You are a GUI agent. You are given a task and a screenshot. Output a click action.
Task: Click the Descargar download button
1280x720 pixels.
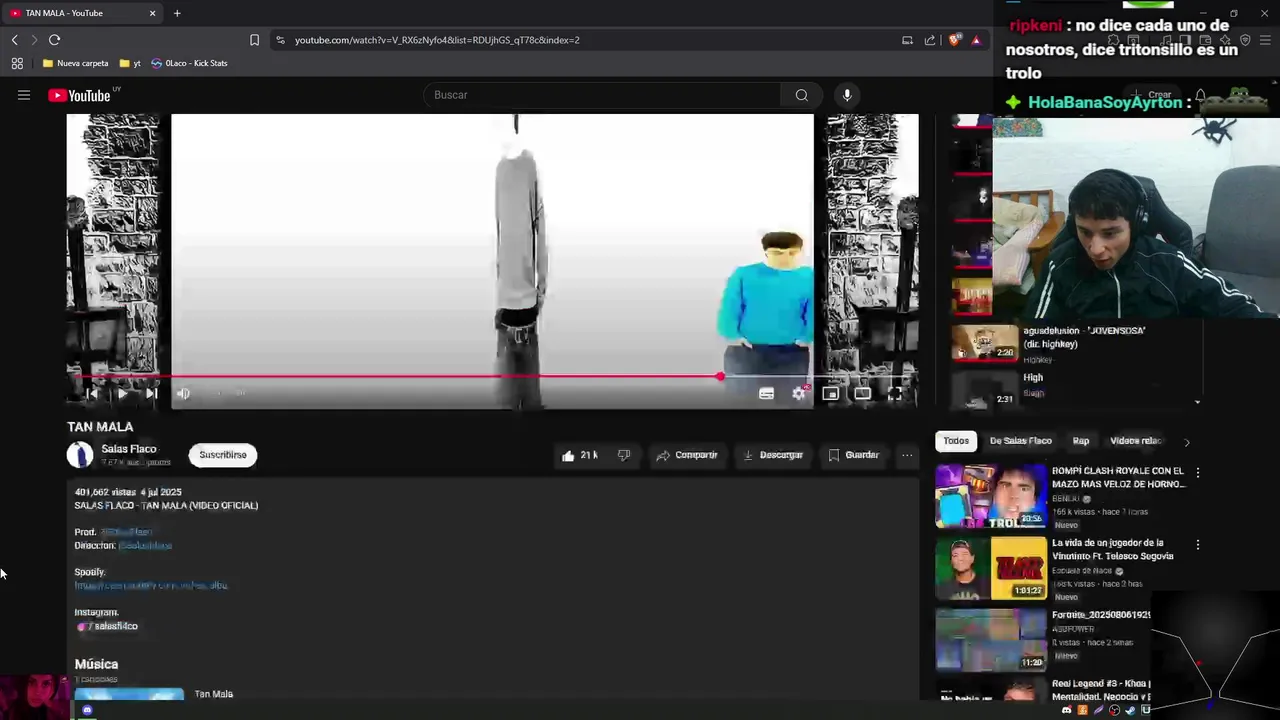[x=773, y=455]
